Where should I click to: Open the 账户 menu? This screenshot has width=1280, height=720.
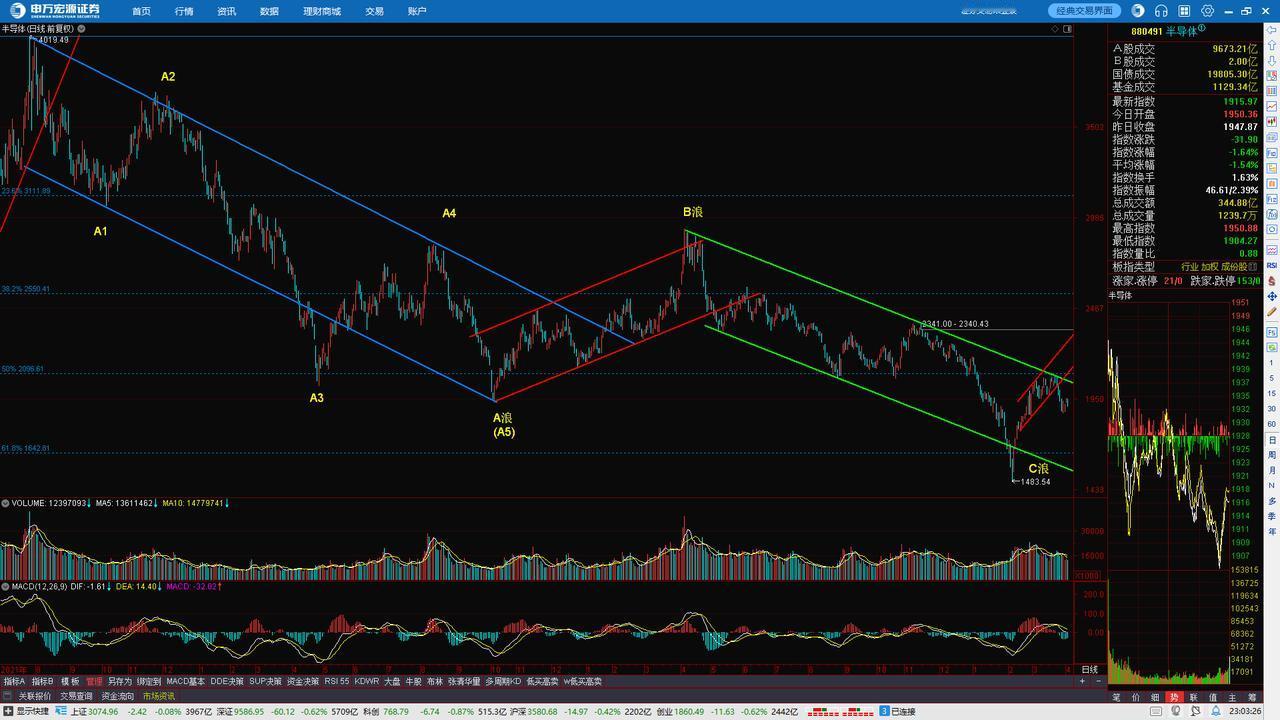click(x=417, y=11)
